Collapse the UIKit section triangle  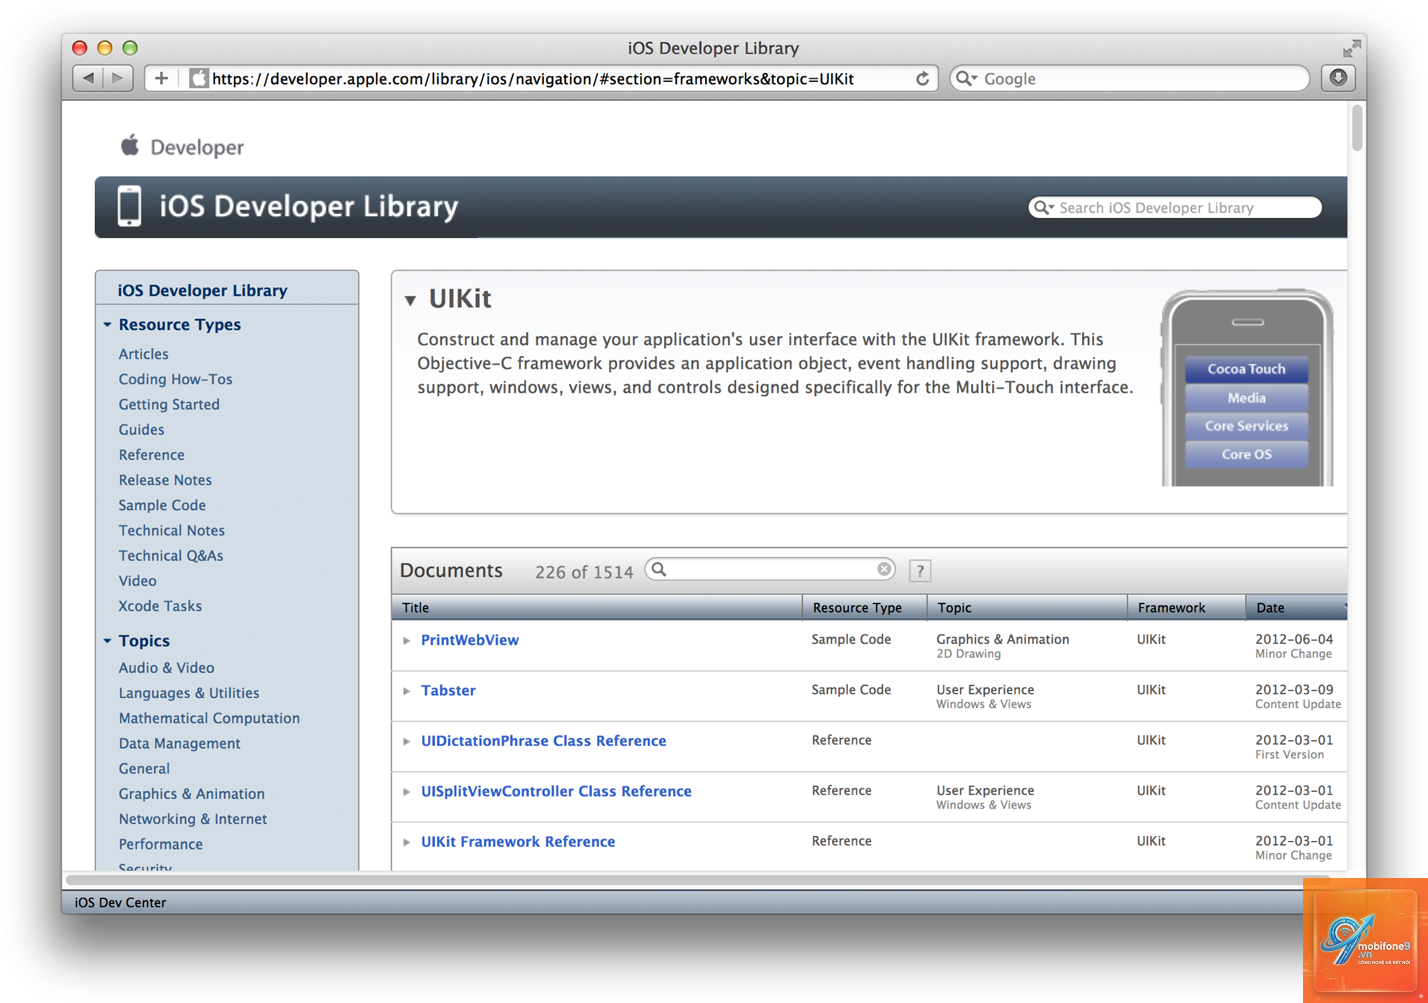pyautogui.click(x=410, y=300)
